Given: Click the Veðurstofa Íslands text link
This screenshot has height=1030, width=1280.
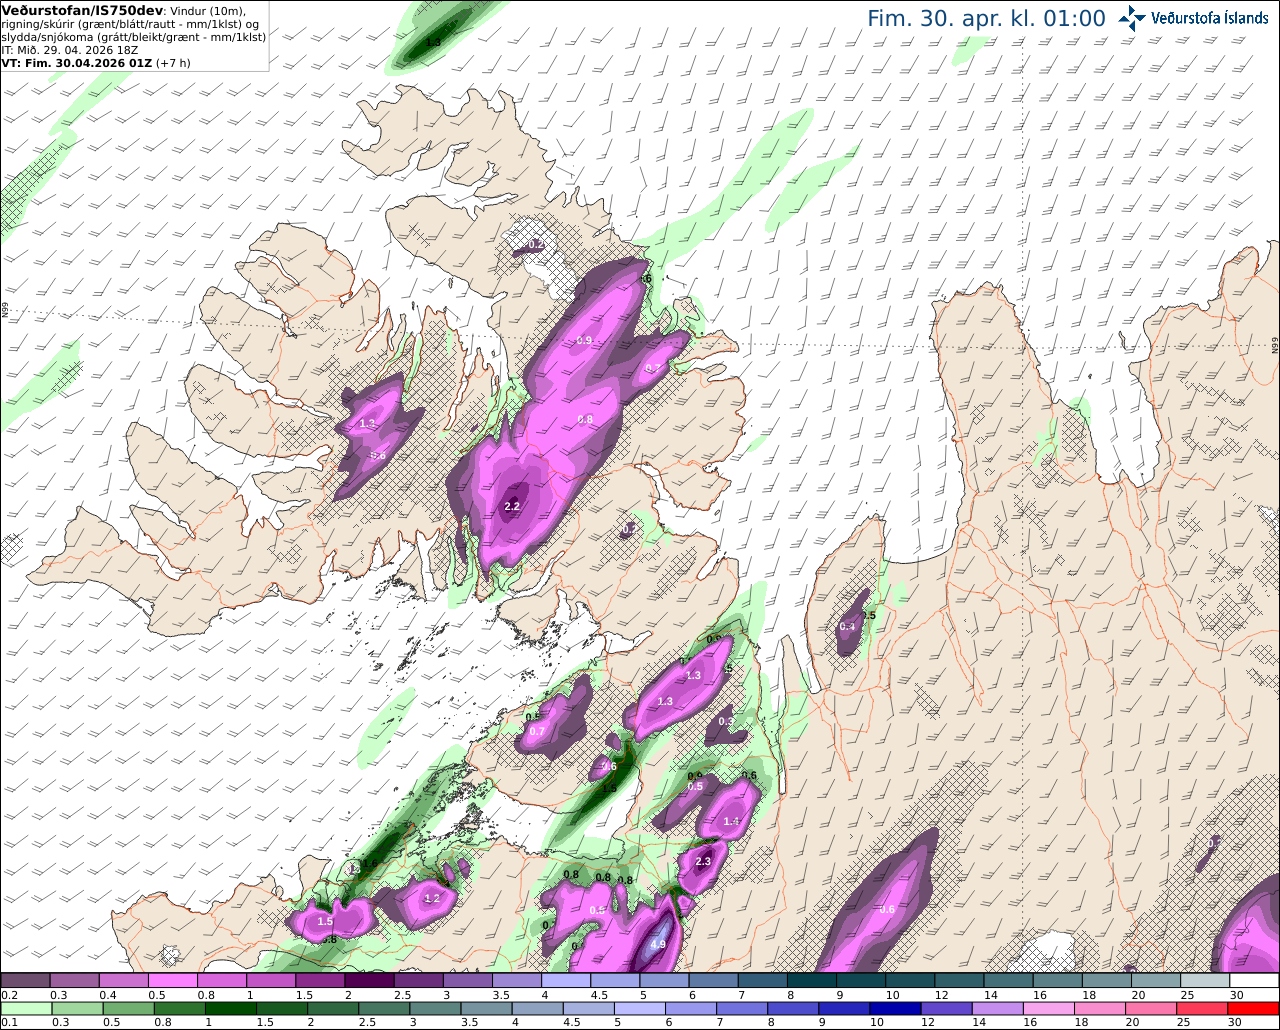Looking at the screenshot, I should click(x=1210, y=17).
